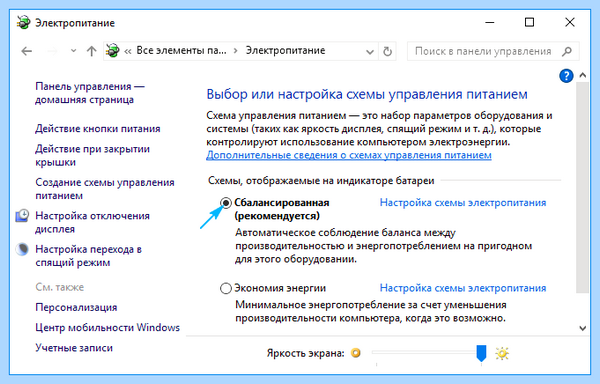Expand the hidden breadcrumb double chevron
Image resolution: width=600 pixels, height=384 pixels.
click(128, 51)
